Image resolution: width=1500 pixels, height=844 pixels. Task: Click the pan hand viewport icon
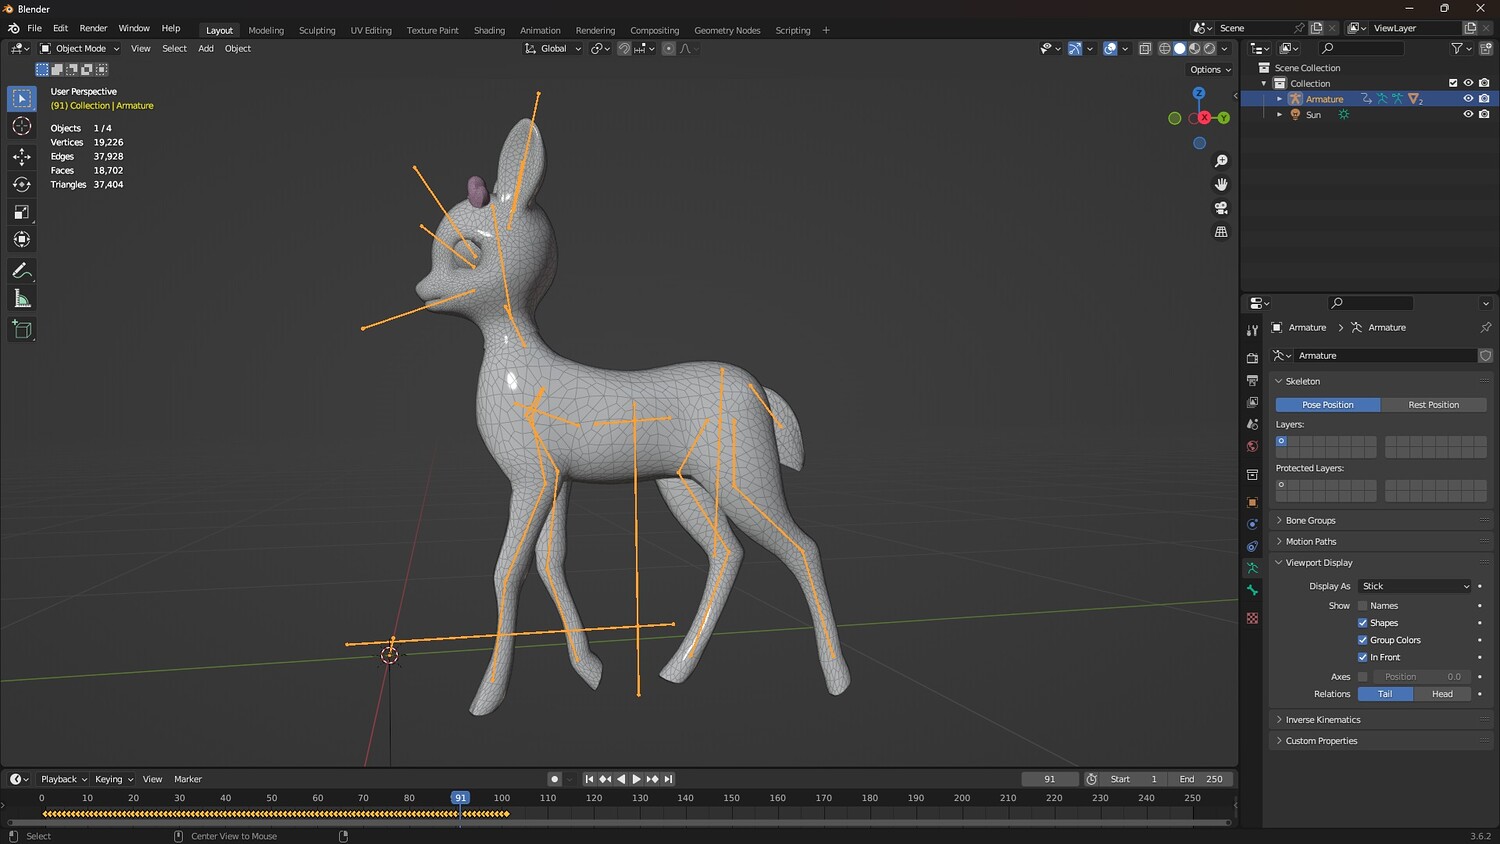1221,184
